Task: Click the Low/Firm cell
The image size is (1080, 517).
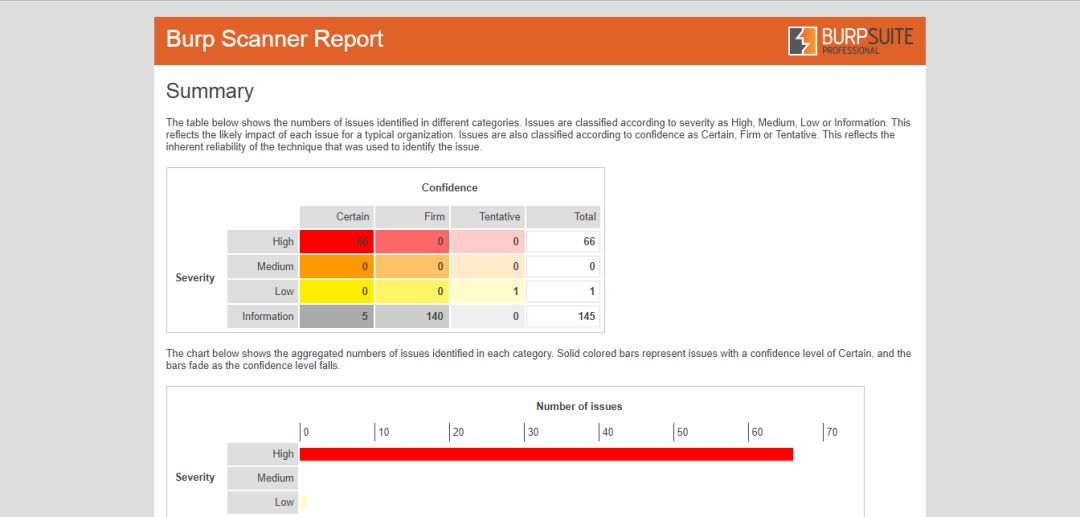Action: [413, 291]
